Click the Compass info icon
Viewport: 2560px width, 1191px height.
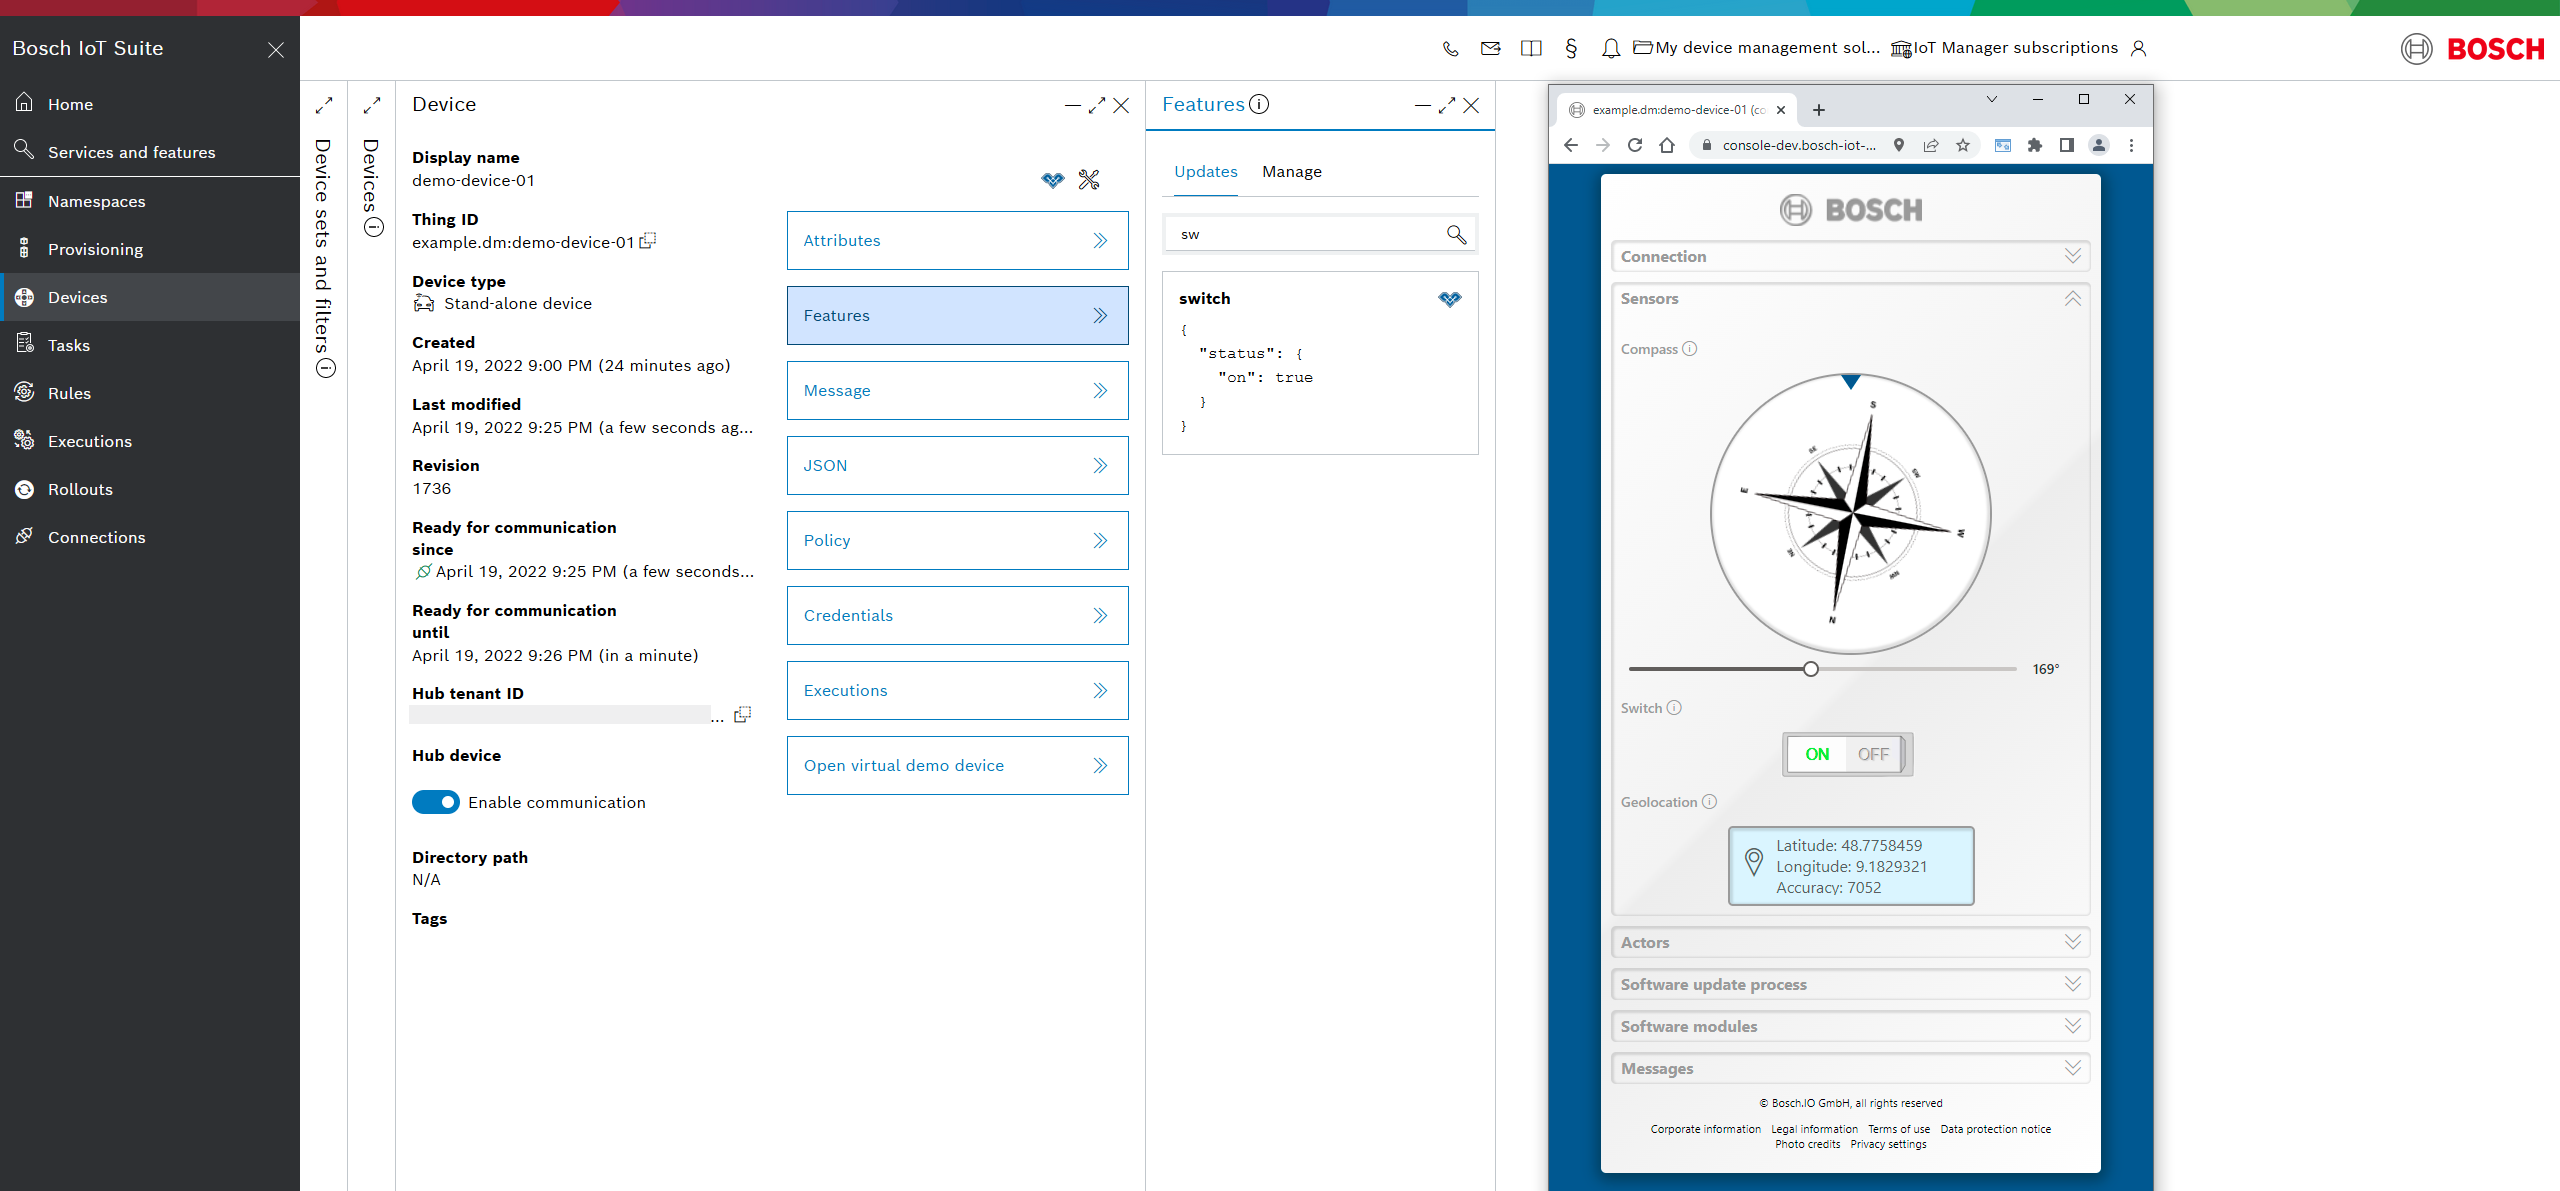click(x=1689, y=349)
